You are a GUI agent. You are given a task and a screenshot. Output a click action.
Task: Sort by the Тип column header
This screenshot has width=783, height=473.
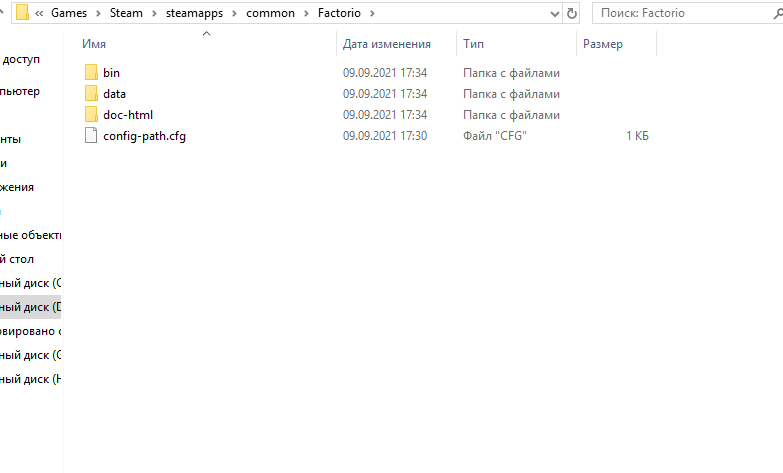473,44
